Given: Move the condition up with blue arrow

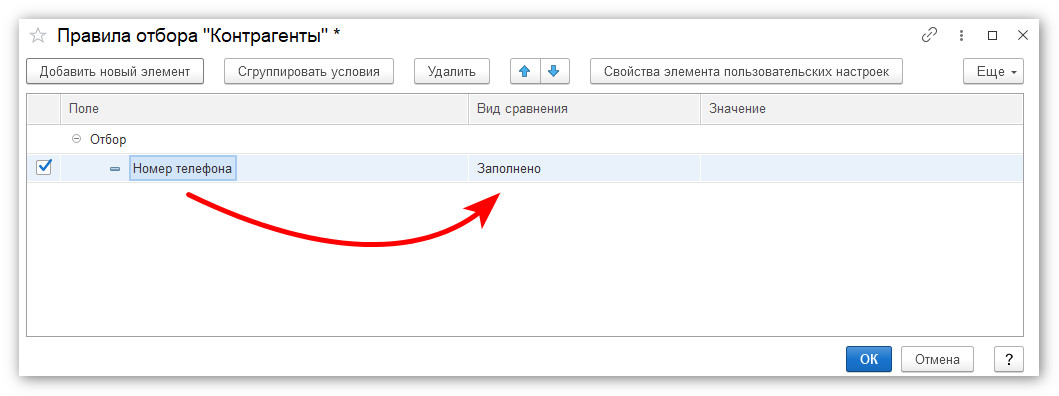Looking at the screenshot, I should tap(525, 71).
